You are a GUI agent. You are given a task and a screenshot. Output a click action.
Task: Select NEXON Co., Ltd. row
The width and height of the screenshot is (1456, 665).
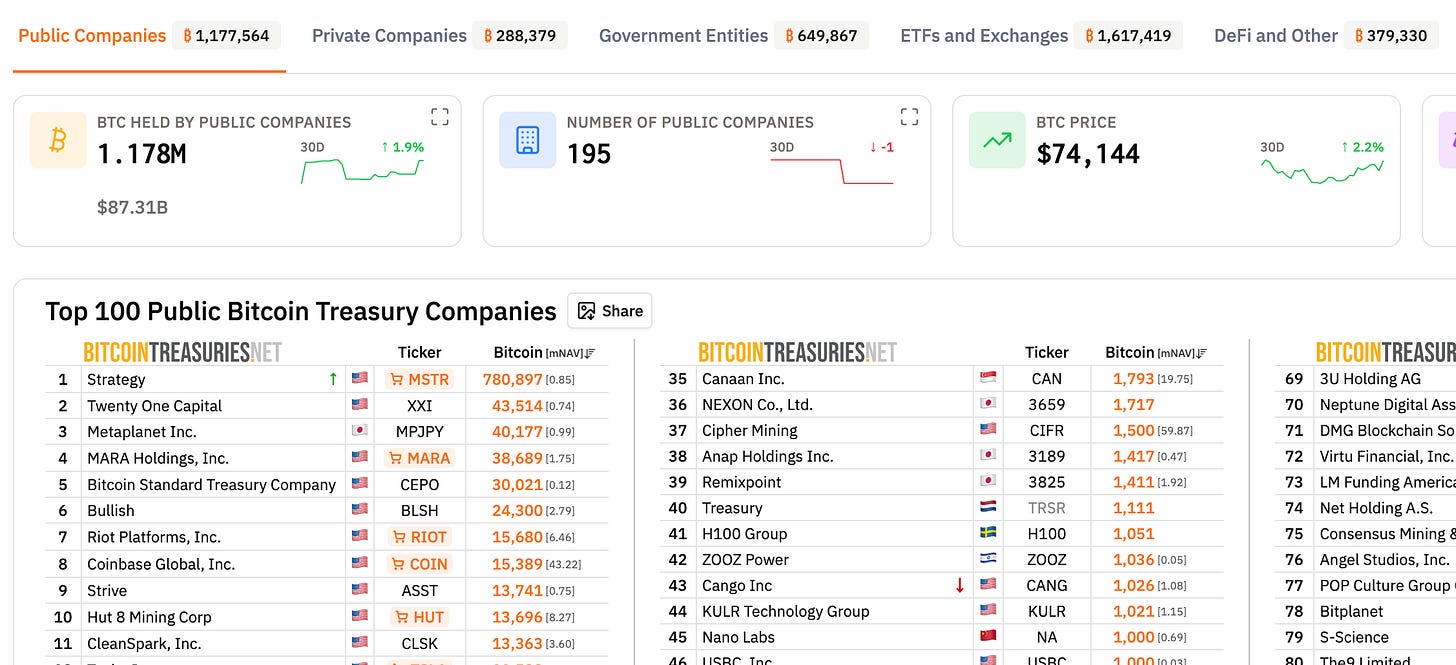point(757,405)
